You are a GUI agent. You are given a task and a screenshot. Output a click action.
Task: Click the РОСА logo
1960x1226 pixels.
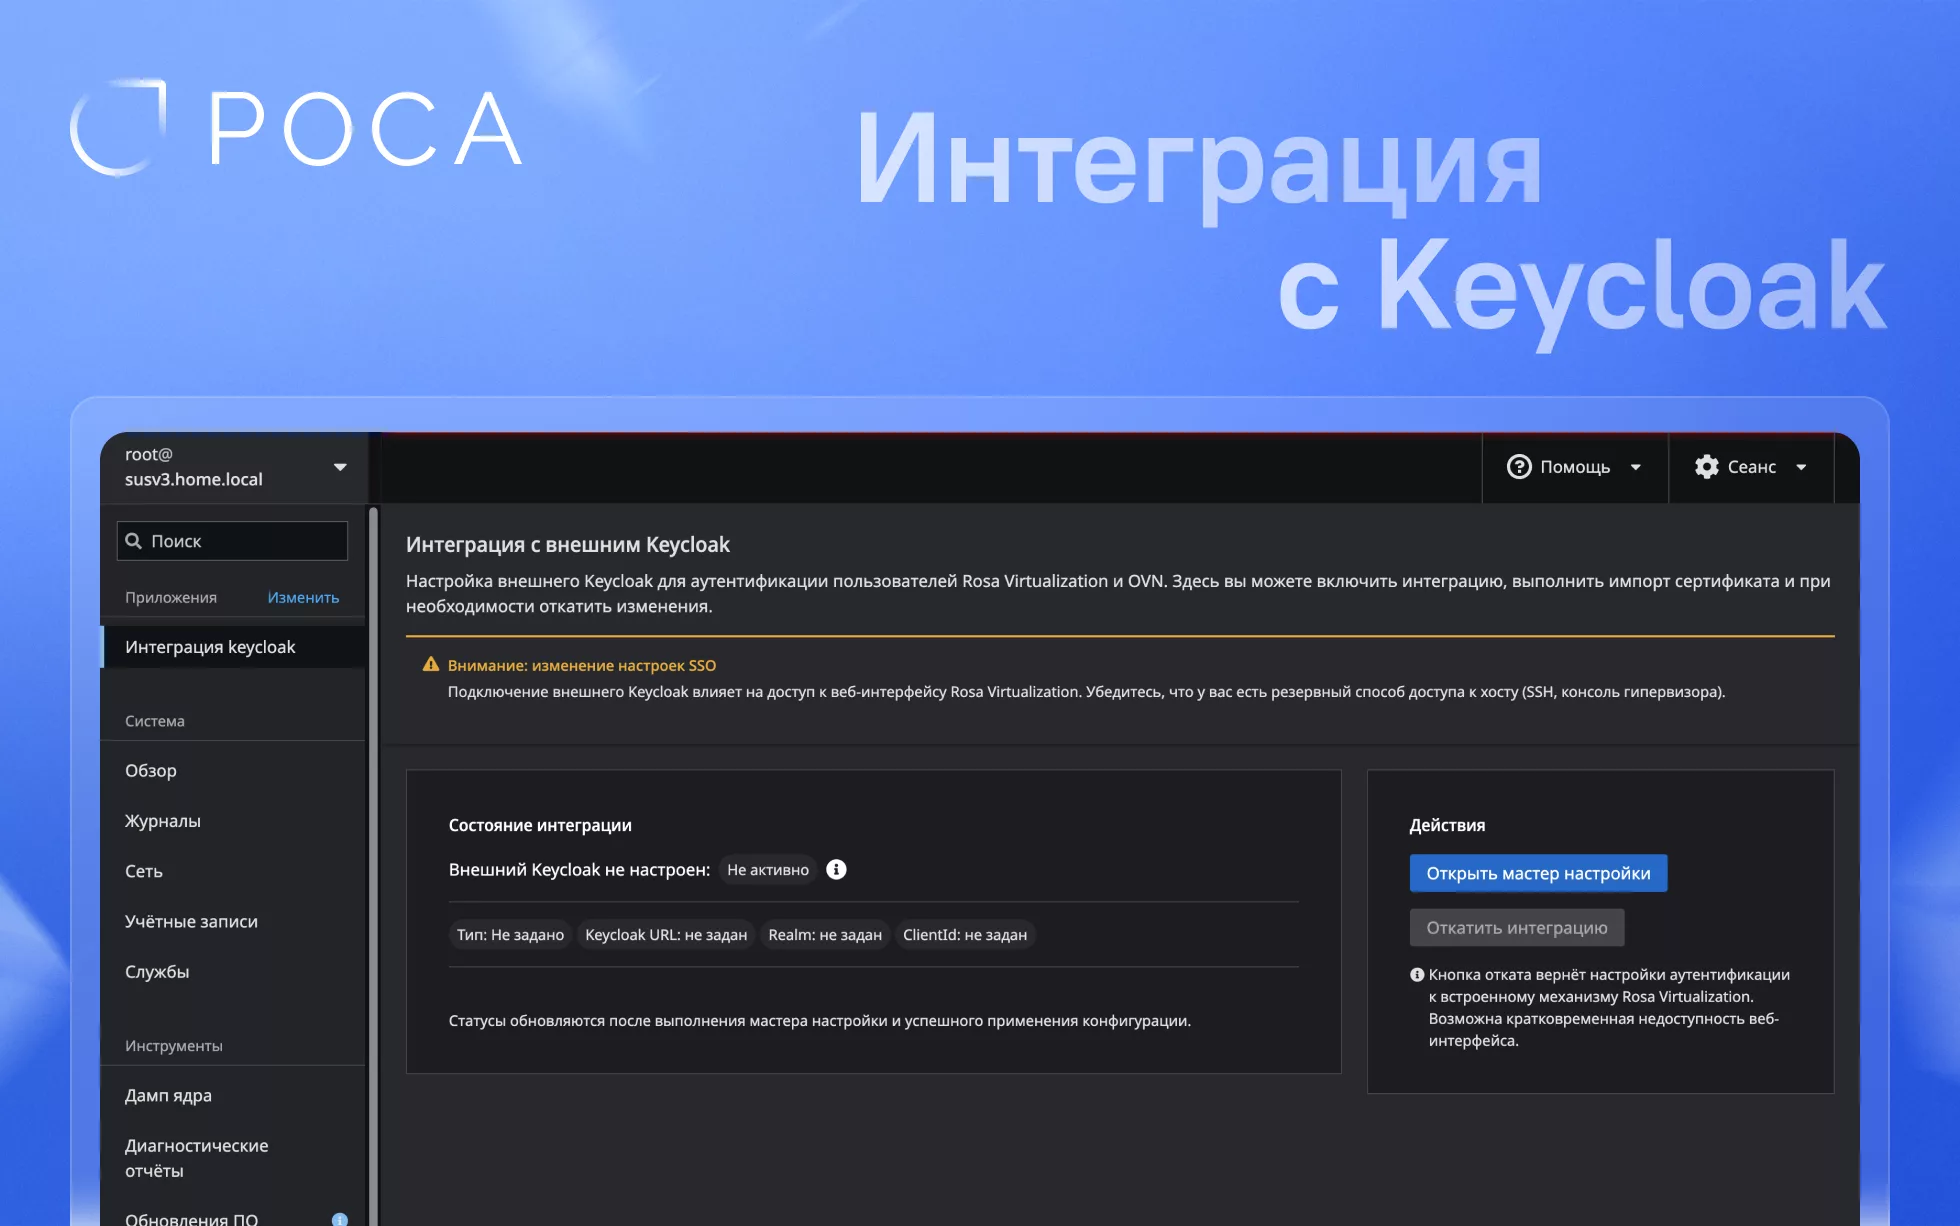coord(296,128)
